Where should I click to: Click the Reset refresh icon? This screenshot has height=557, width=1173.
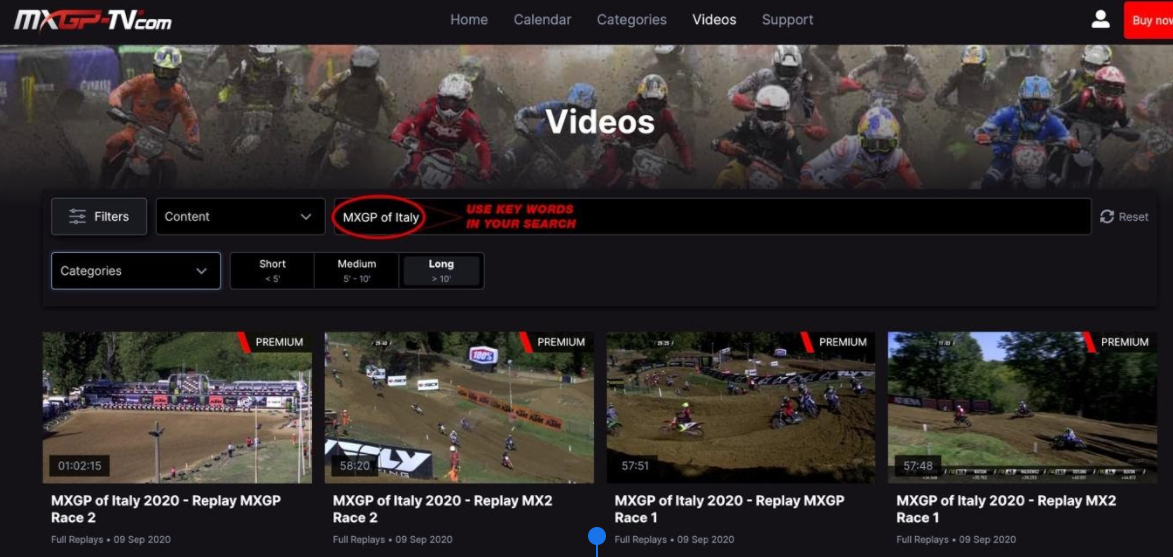click(1107, 216)
